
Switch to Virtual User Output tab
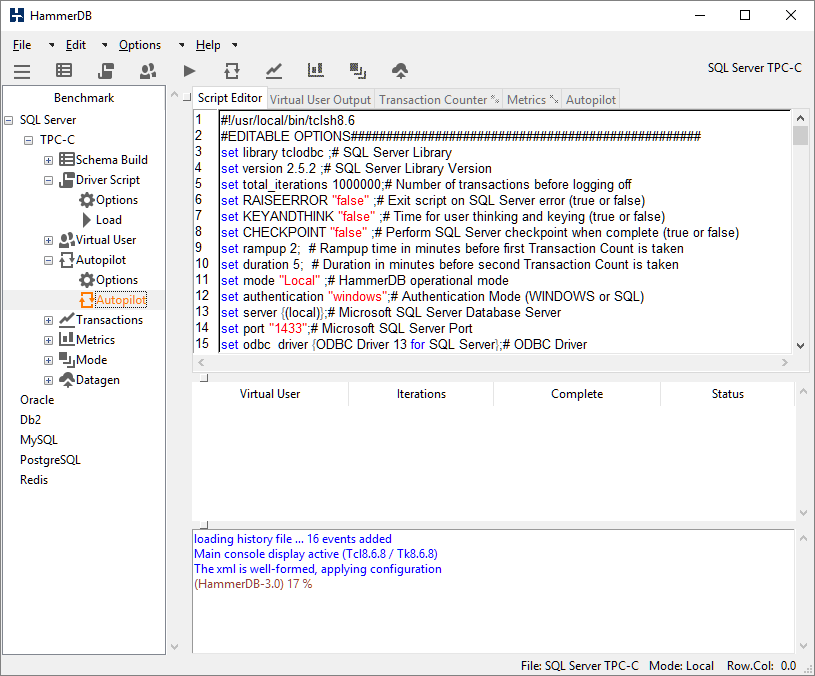pos(320,100)
